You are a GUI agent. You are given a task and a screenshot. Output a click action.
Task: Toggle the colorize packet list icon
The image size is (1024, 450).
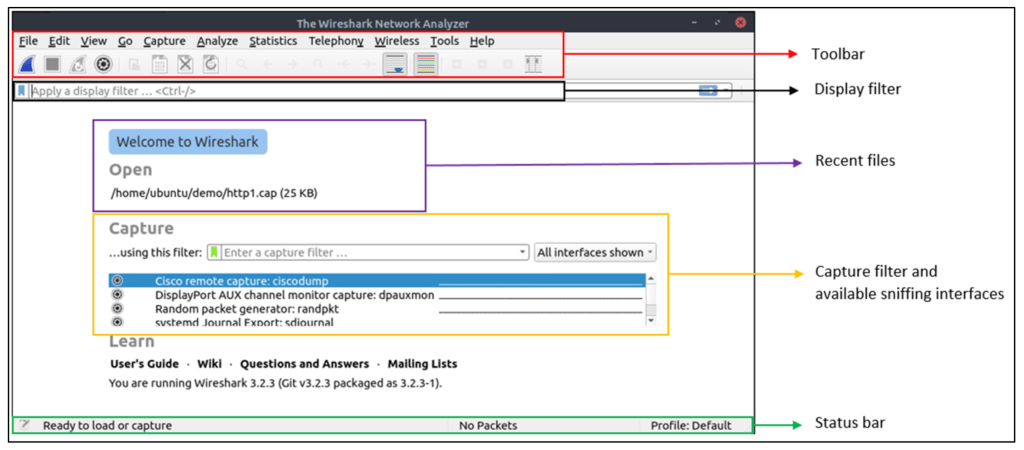(425, 64)
